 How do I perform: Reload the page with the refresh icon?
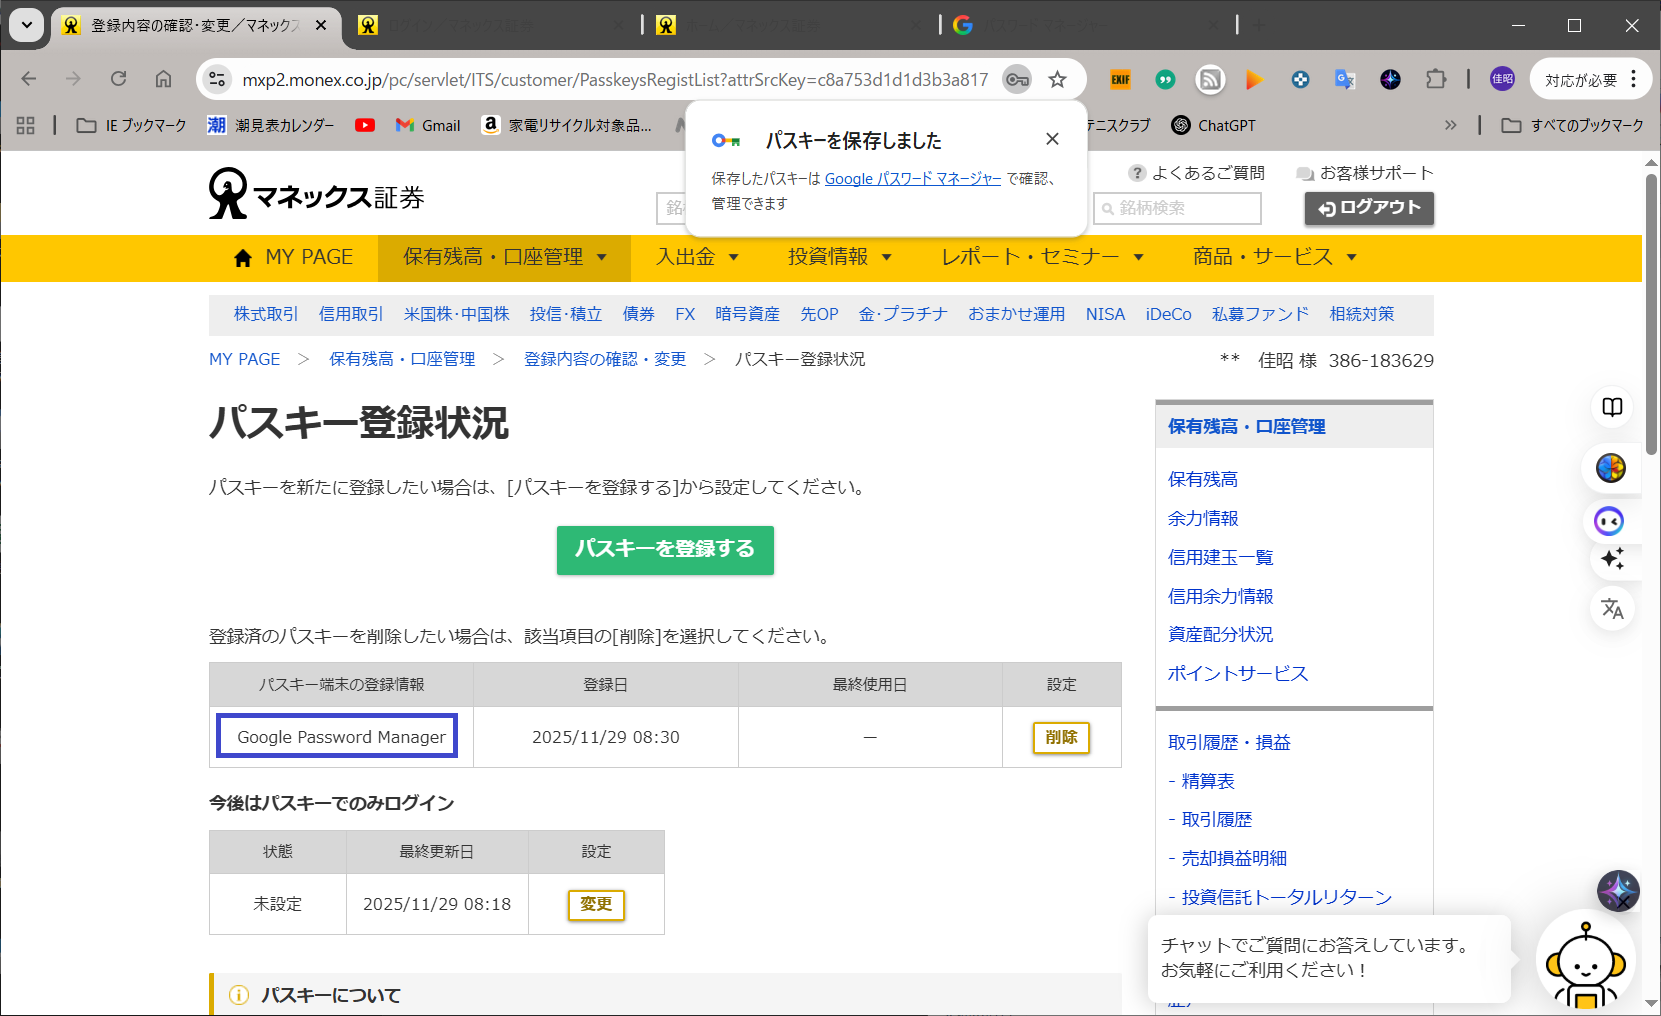point(118,79)
